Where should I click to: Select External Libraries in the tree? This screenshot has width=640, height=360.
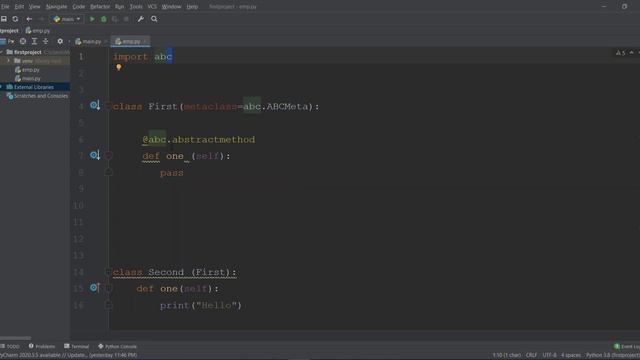coord(30,87)
